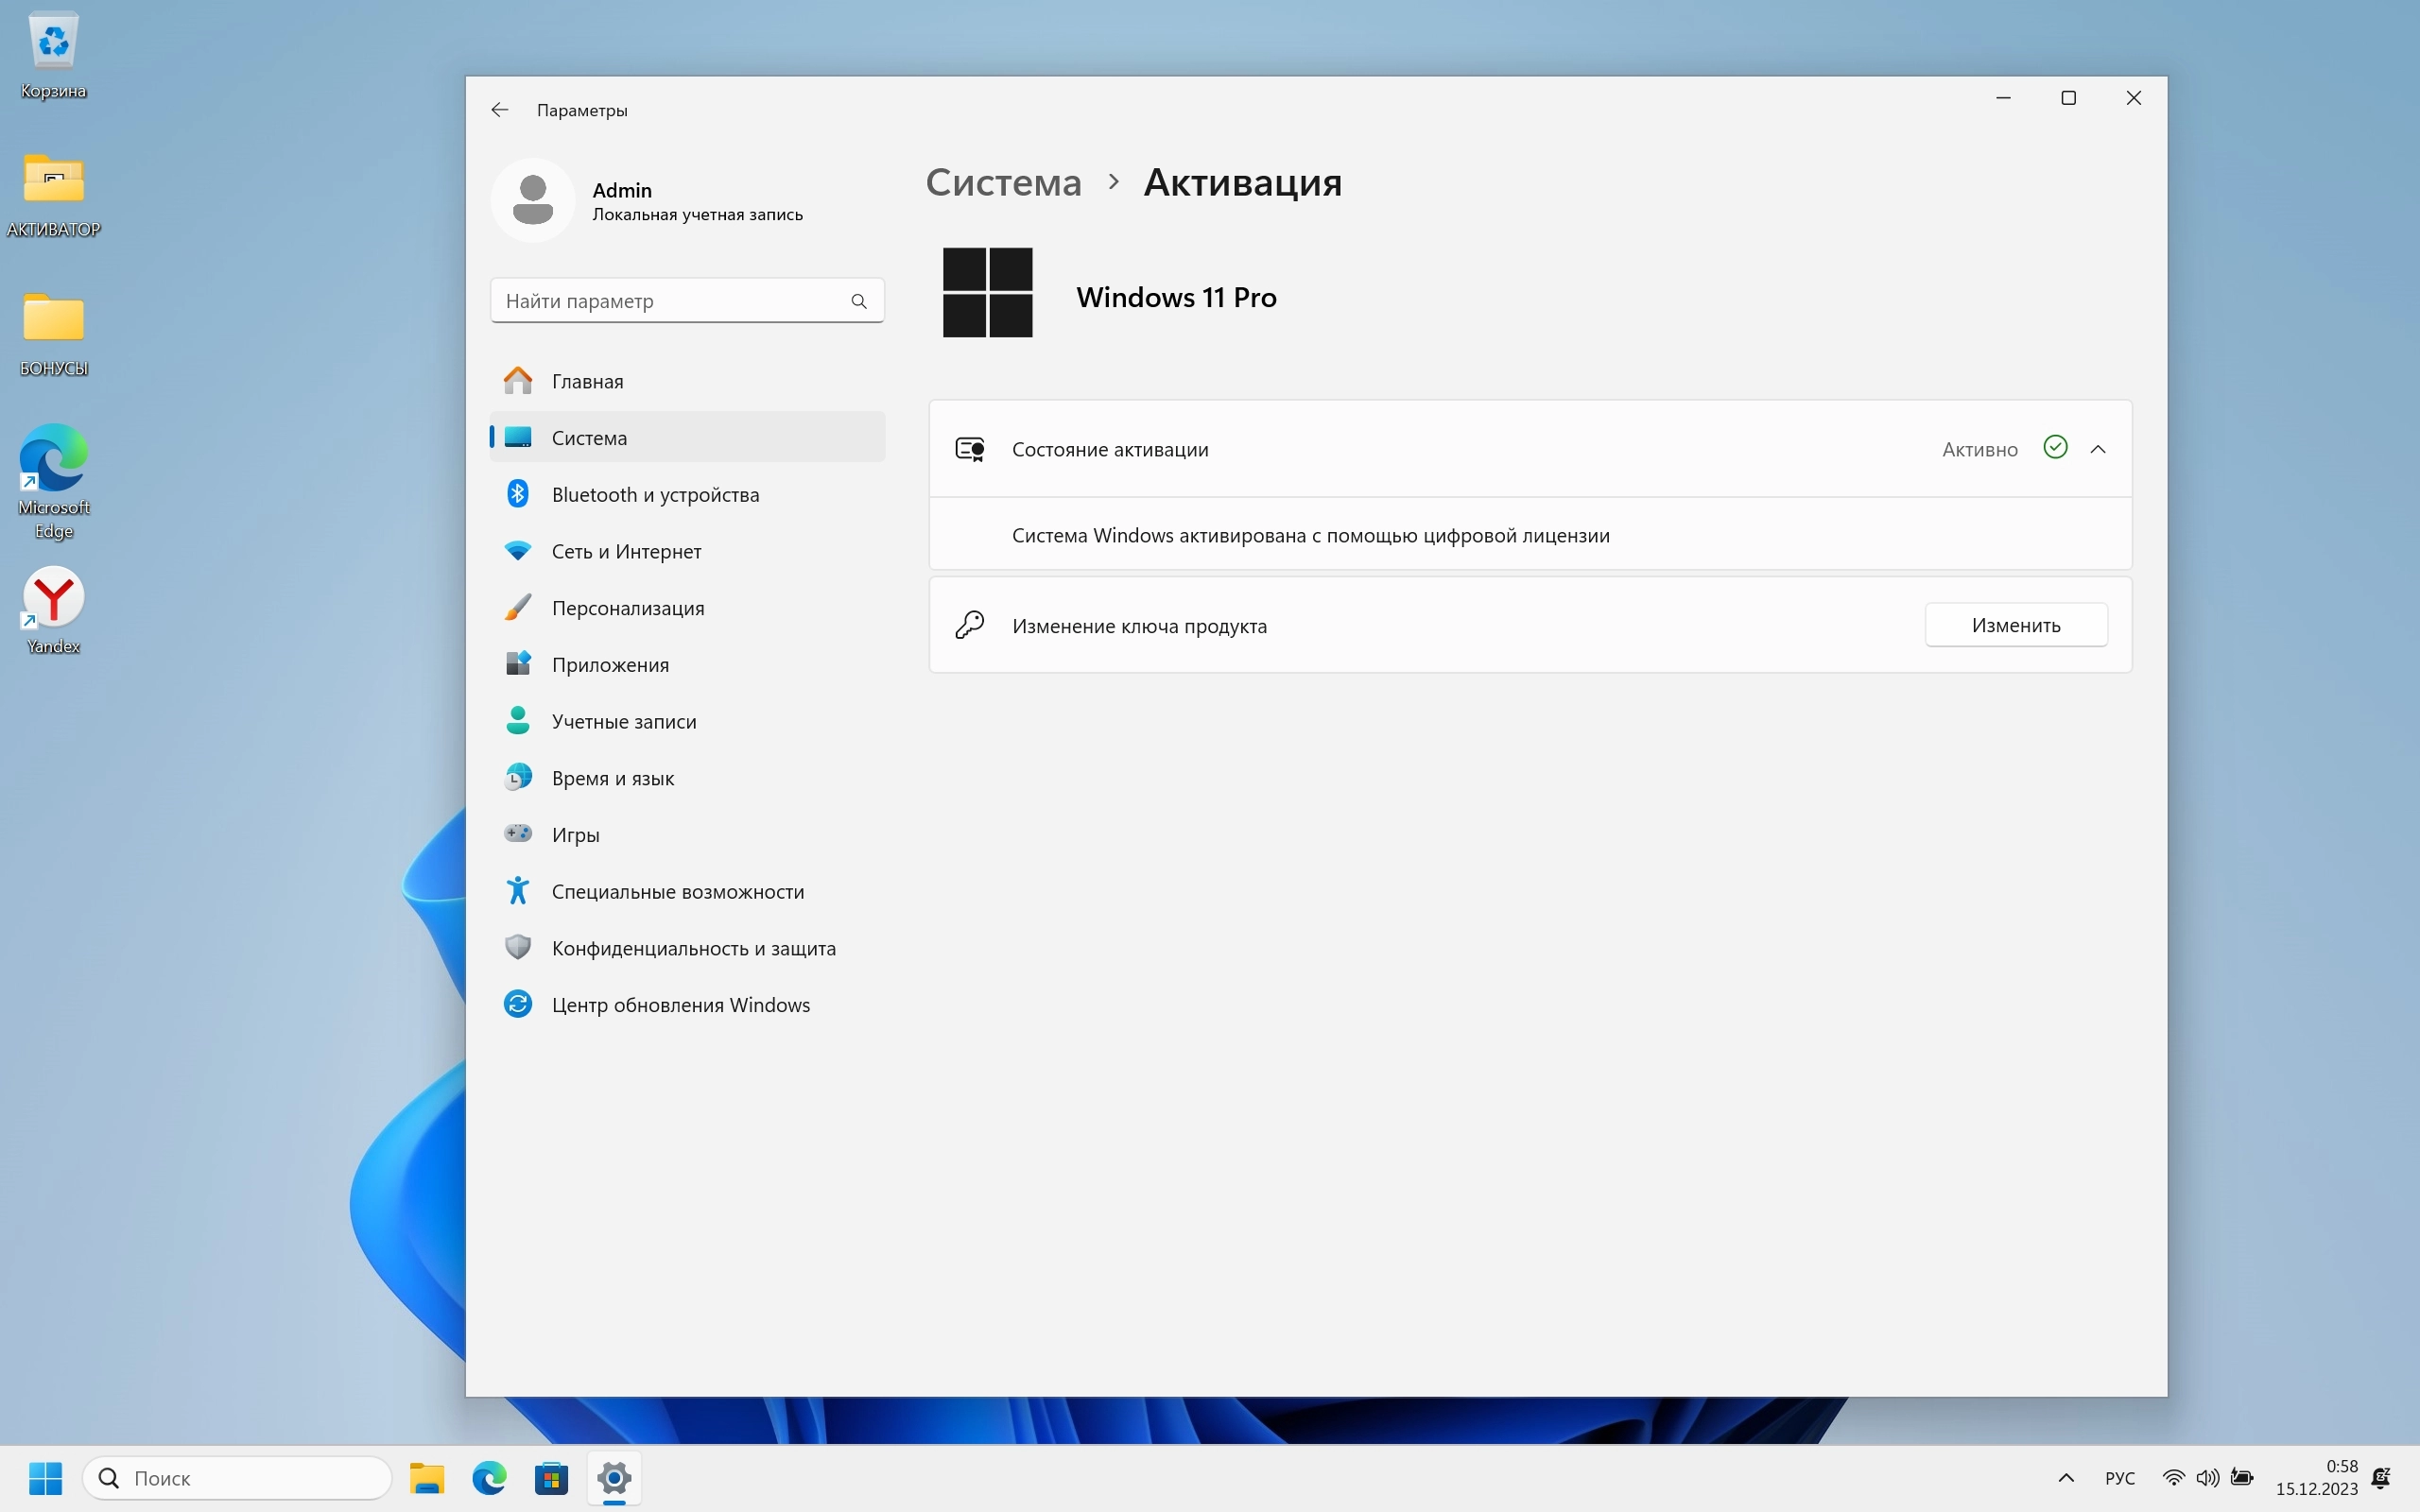Image resolution: width=2420 pixels, height=1512 pixels.
Task: Open Bluetooth и устройства section
Action: [x=655, y=495]
